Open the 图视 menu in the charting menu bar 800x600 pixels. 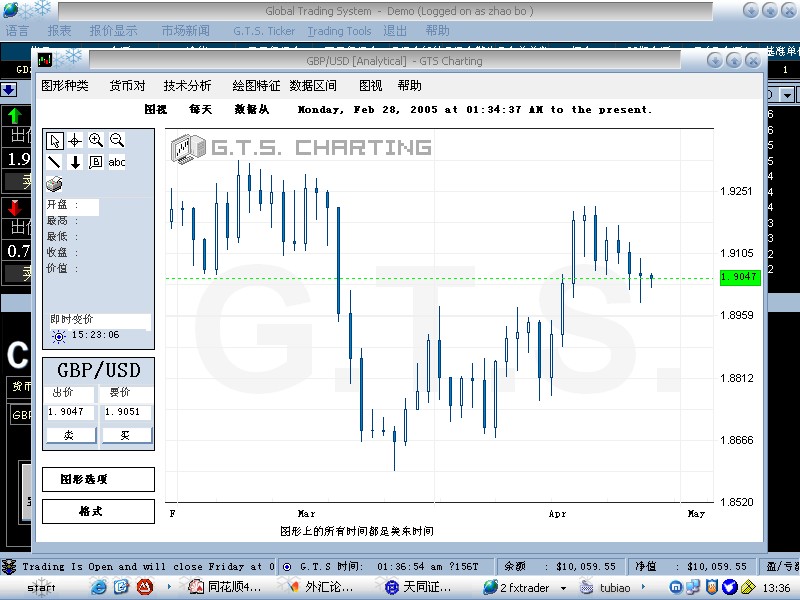click(370, 86)
